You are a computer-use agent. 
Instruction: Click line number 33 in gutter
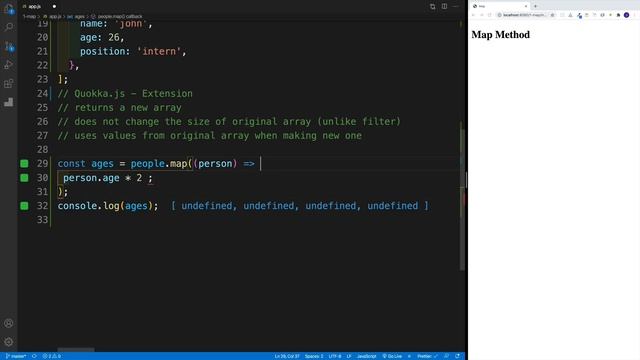point(42,220)
